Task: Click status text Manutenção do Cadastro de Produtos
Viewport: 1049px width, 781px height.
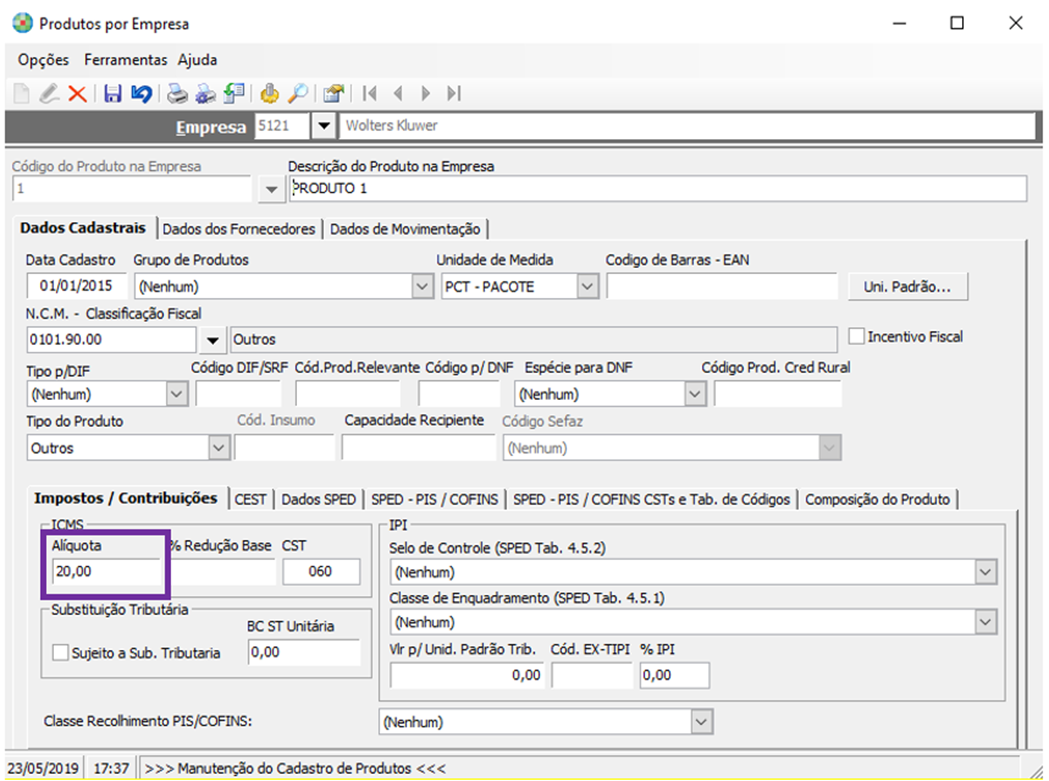Action: pos(295,768)
